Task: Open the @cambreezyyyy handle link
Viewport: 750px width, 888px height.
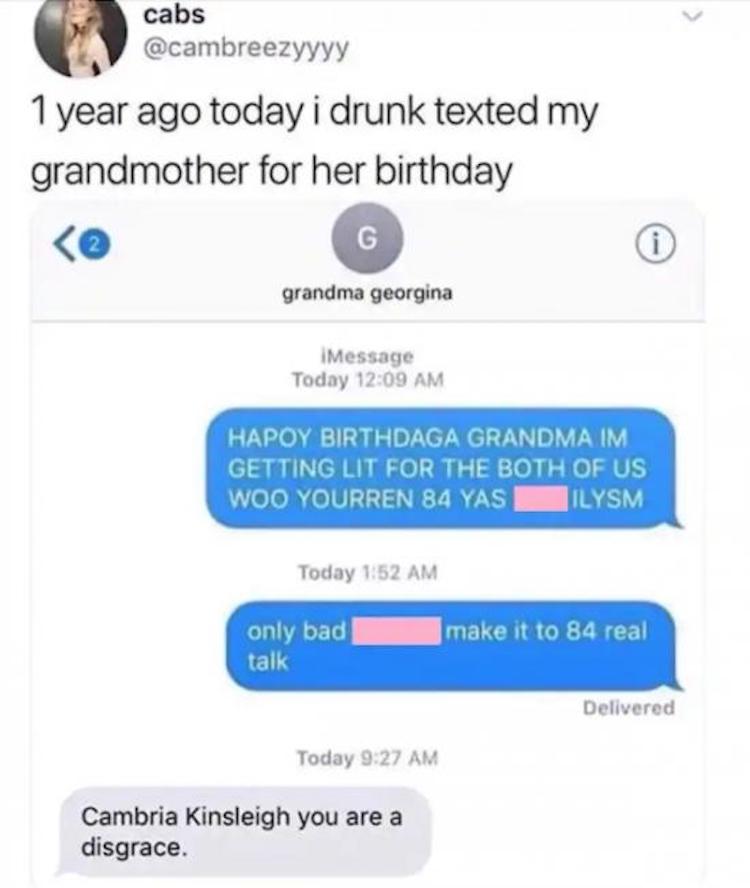Action: click(x=246, y=48)
